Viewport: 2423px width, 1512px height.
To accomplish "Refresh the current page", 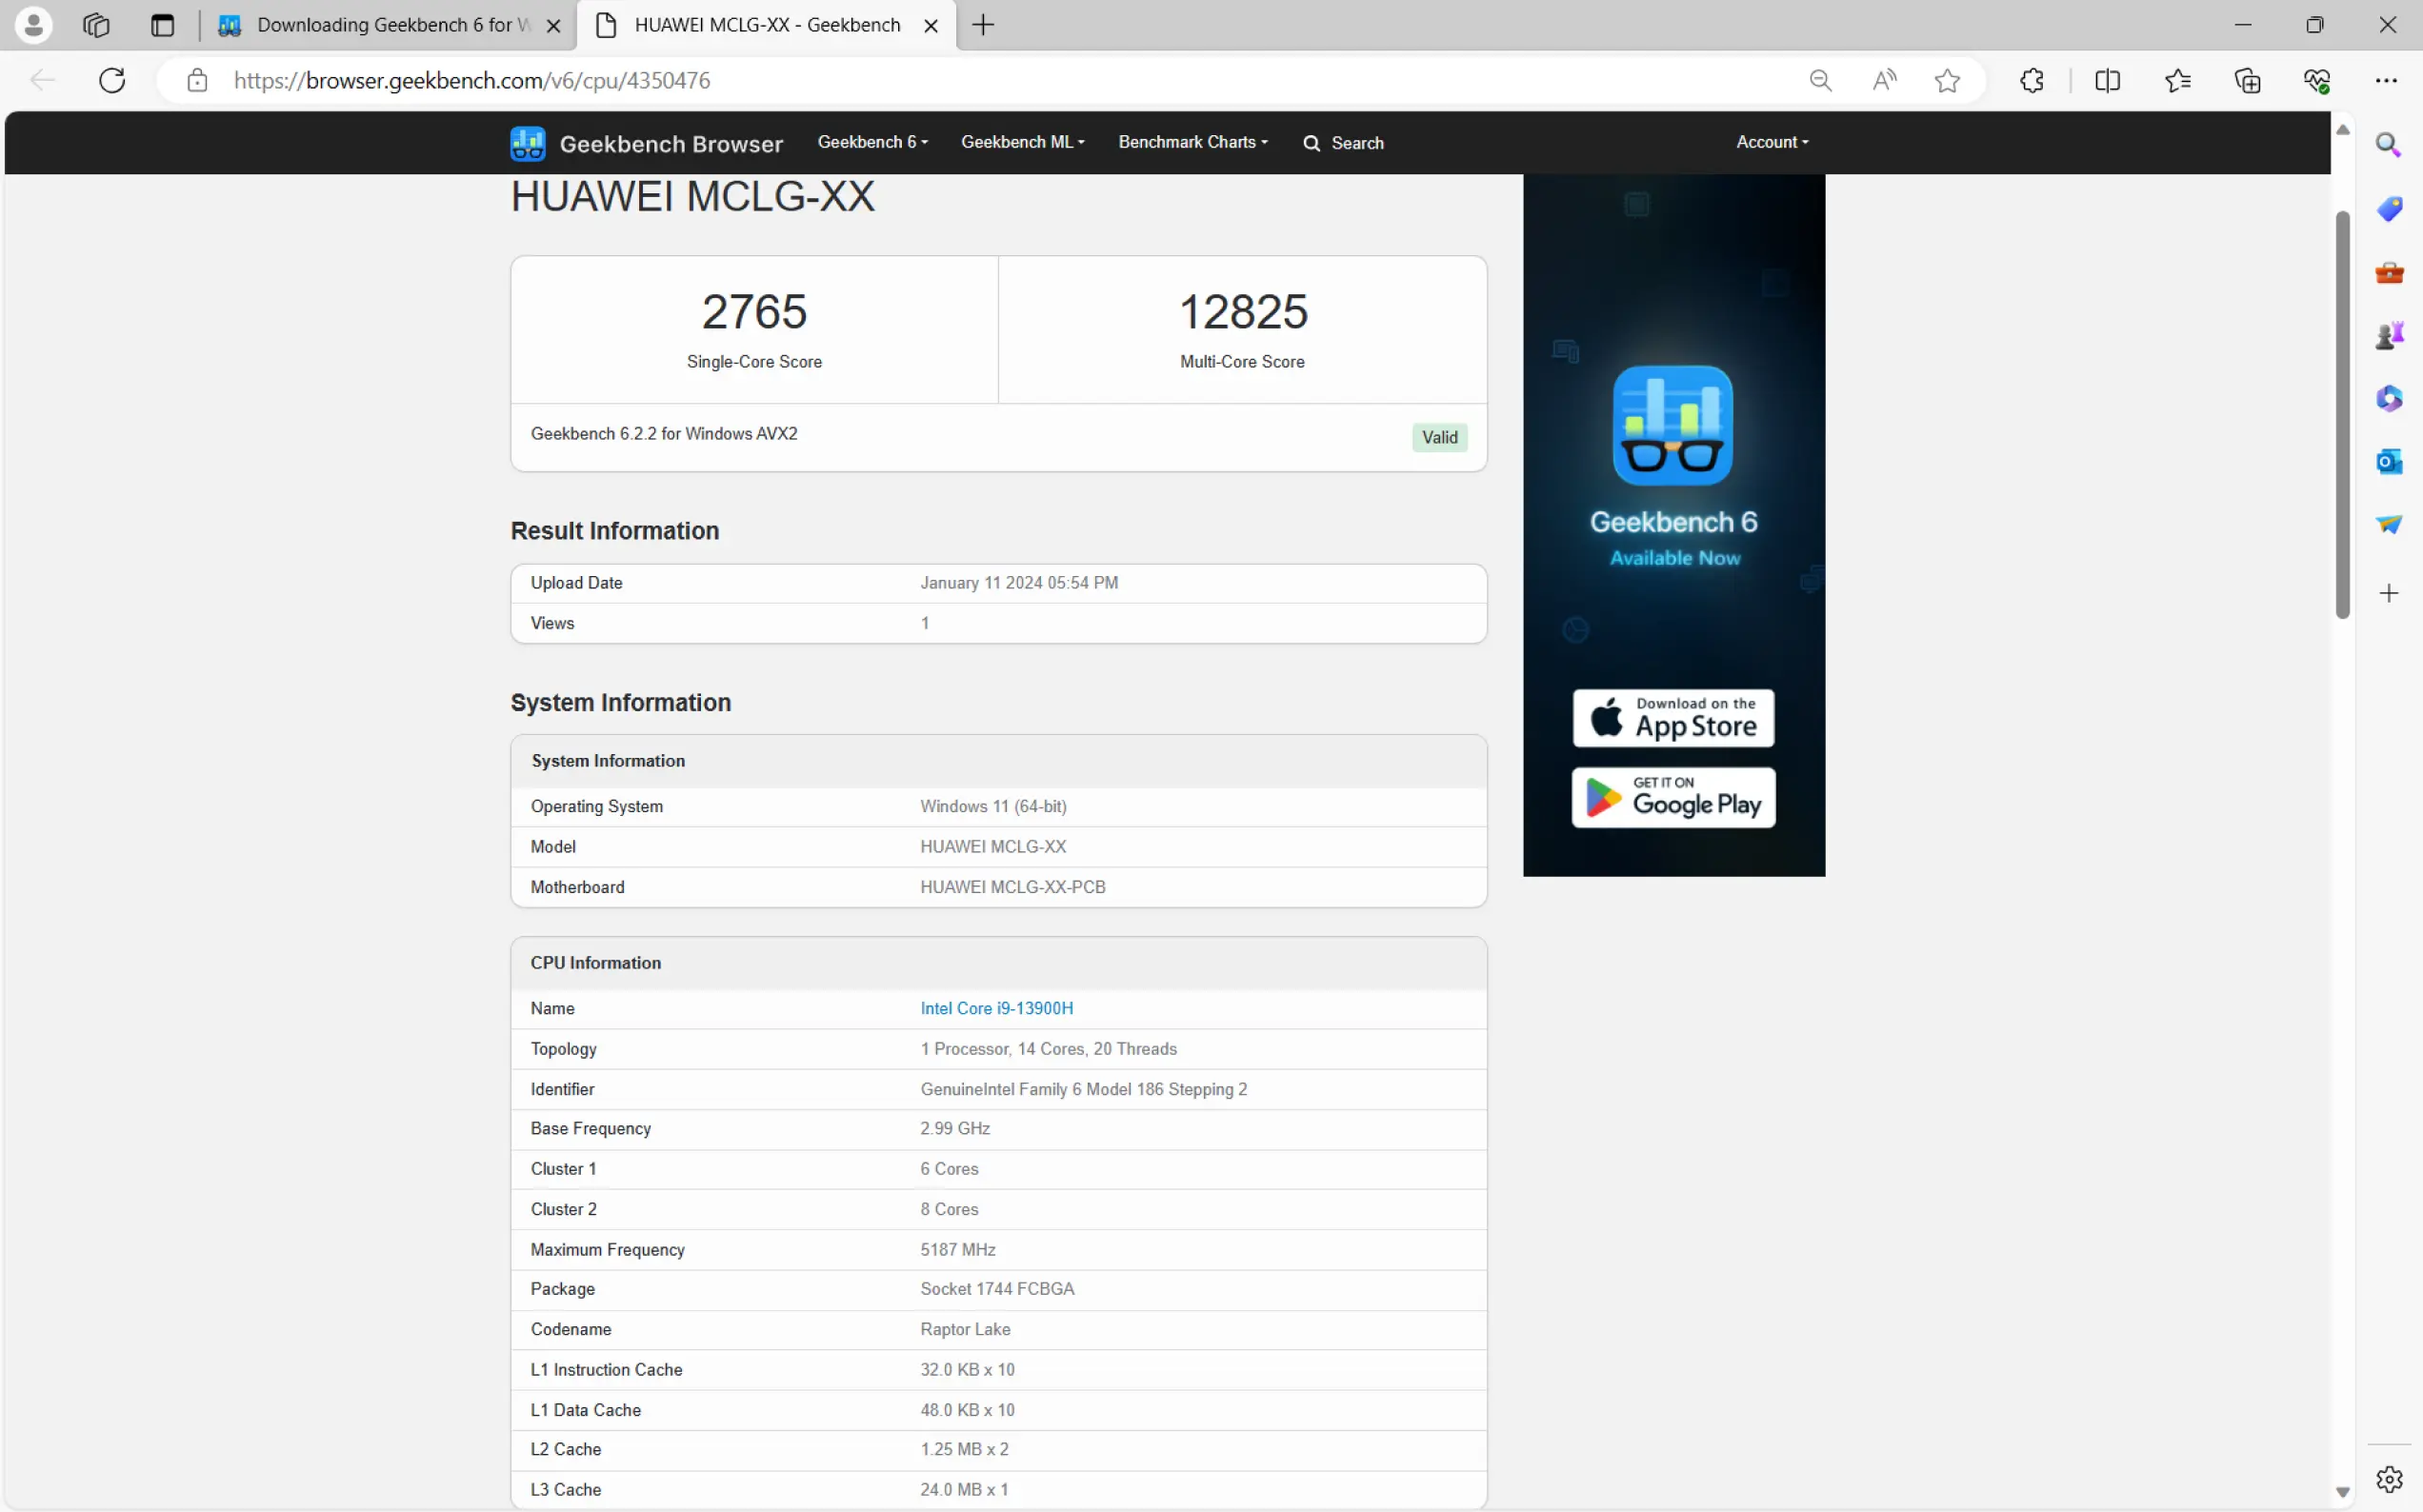I will 112,80.
